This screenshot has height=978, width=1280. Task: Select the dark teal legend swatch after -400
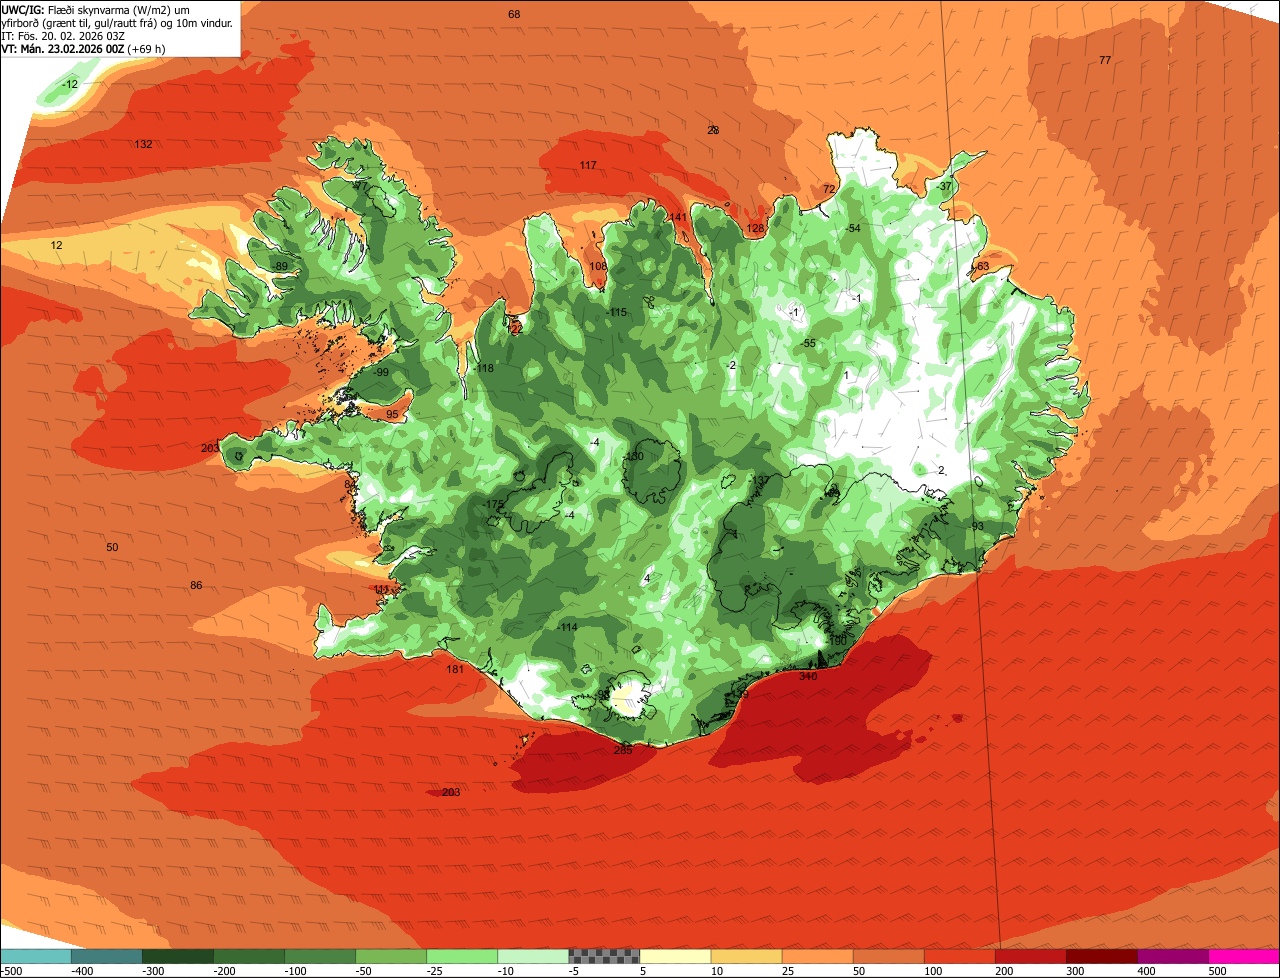click(106, 956)
